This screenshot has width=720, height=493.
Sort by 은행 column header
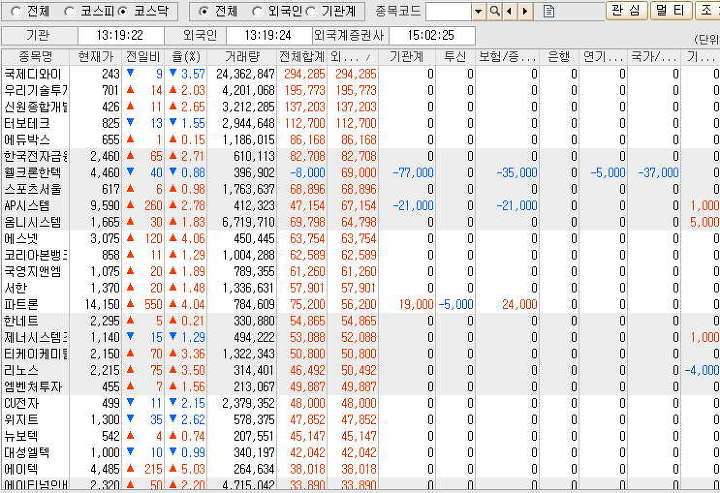pos(559,56)
